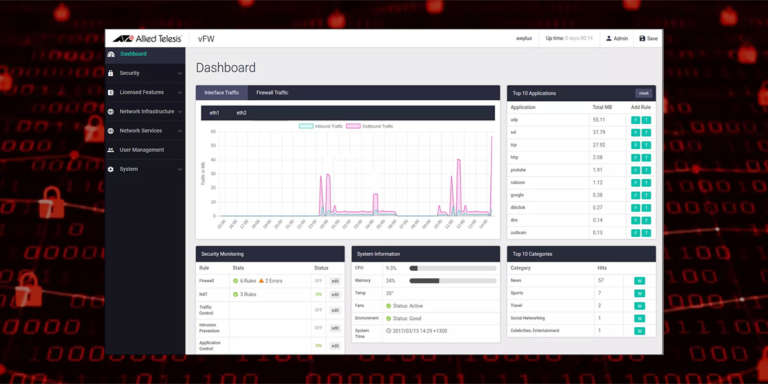
Task: Click the green Firewall rules status icon
Action: (236, 281)
